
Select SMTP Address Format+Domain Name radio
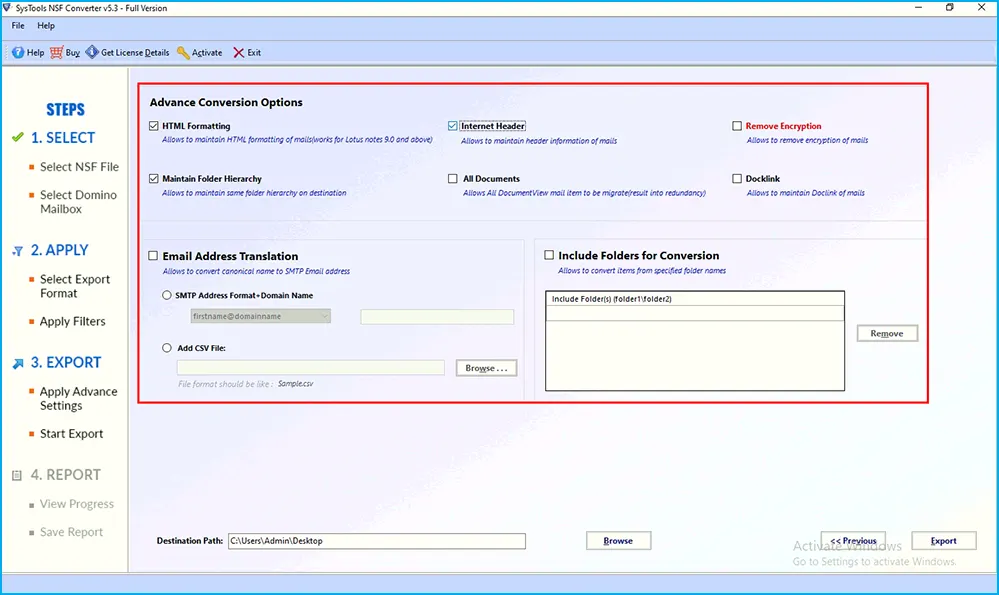[x=167, y=295]
